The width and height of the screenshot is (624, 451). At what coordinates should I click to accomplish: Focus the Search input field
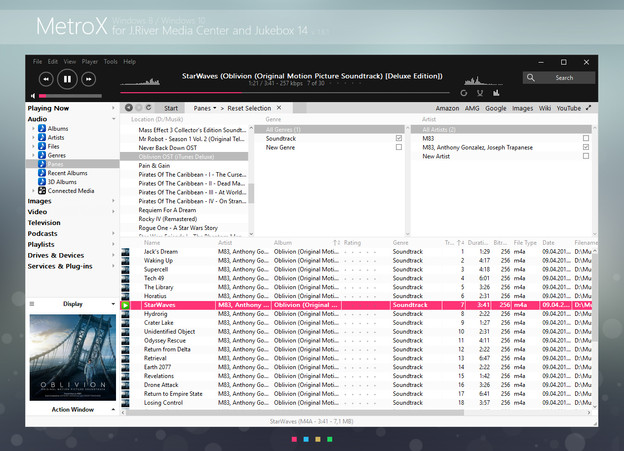(564, 78)
